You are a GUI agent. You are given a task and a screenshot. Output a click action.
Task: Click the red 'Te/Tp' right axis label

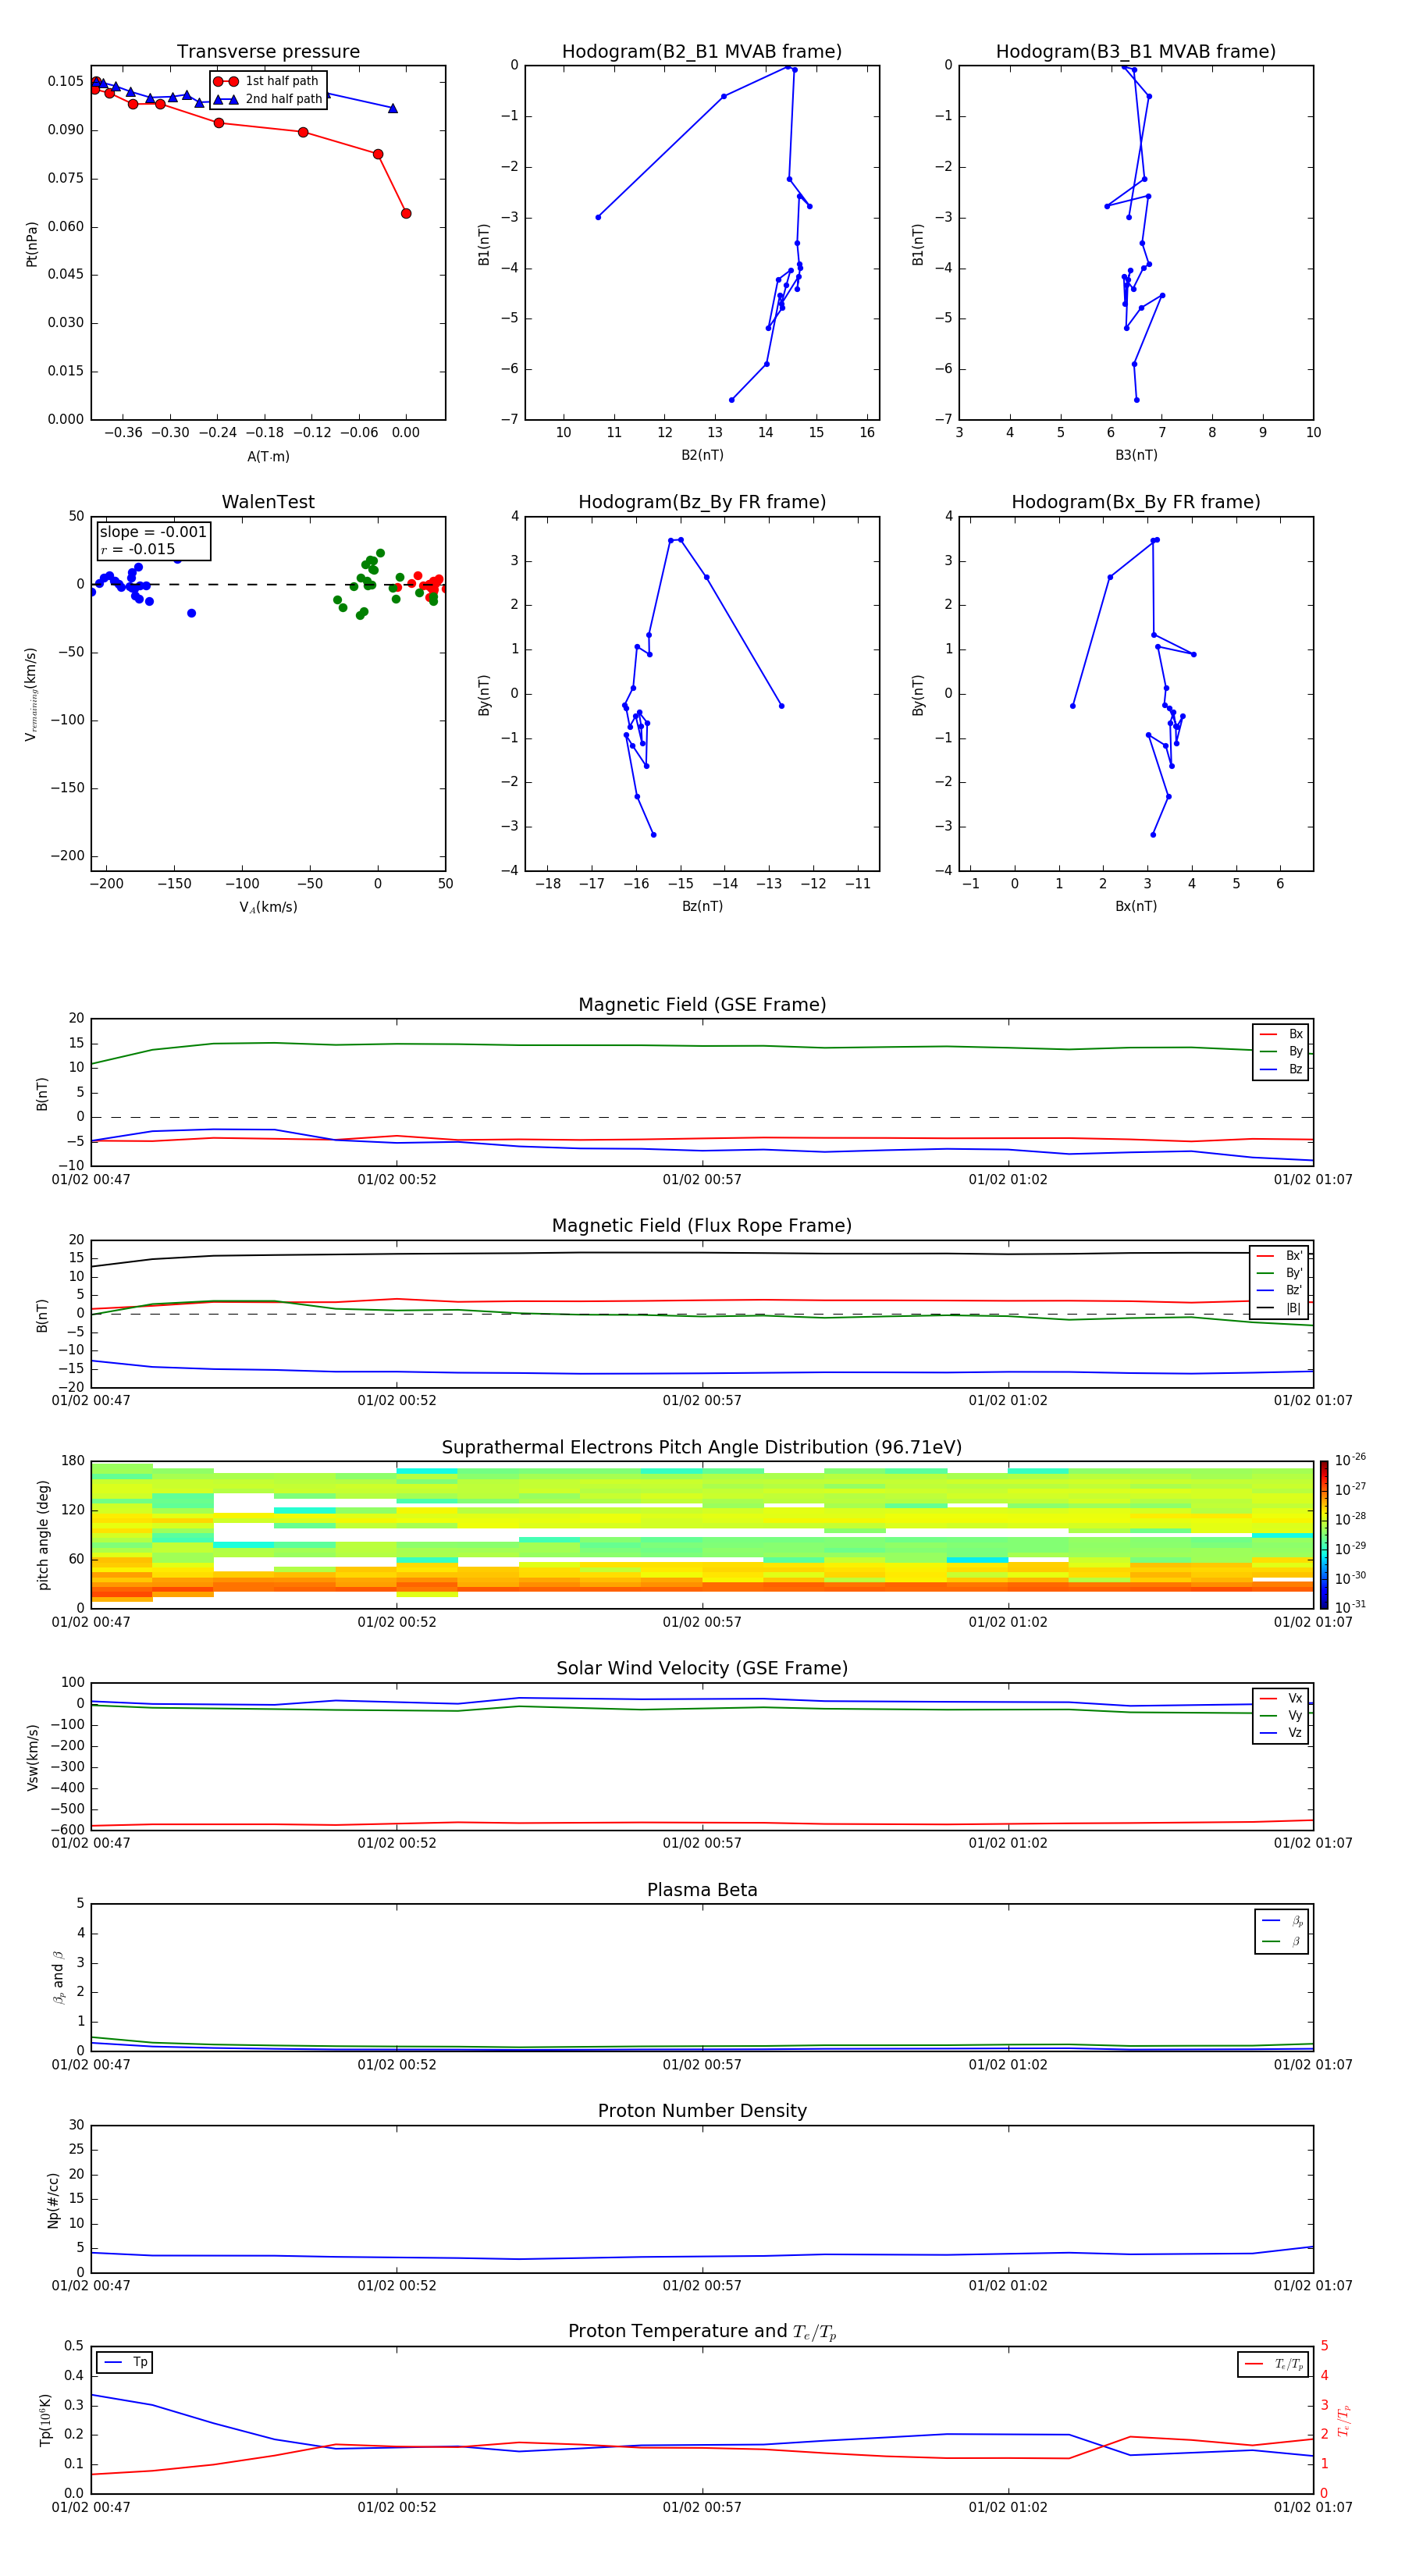1343,2420
